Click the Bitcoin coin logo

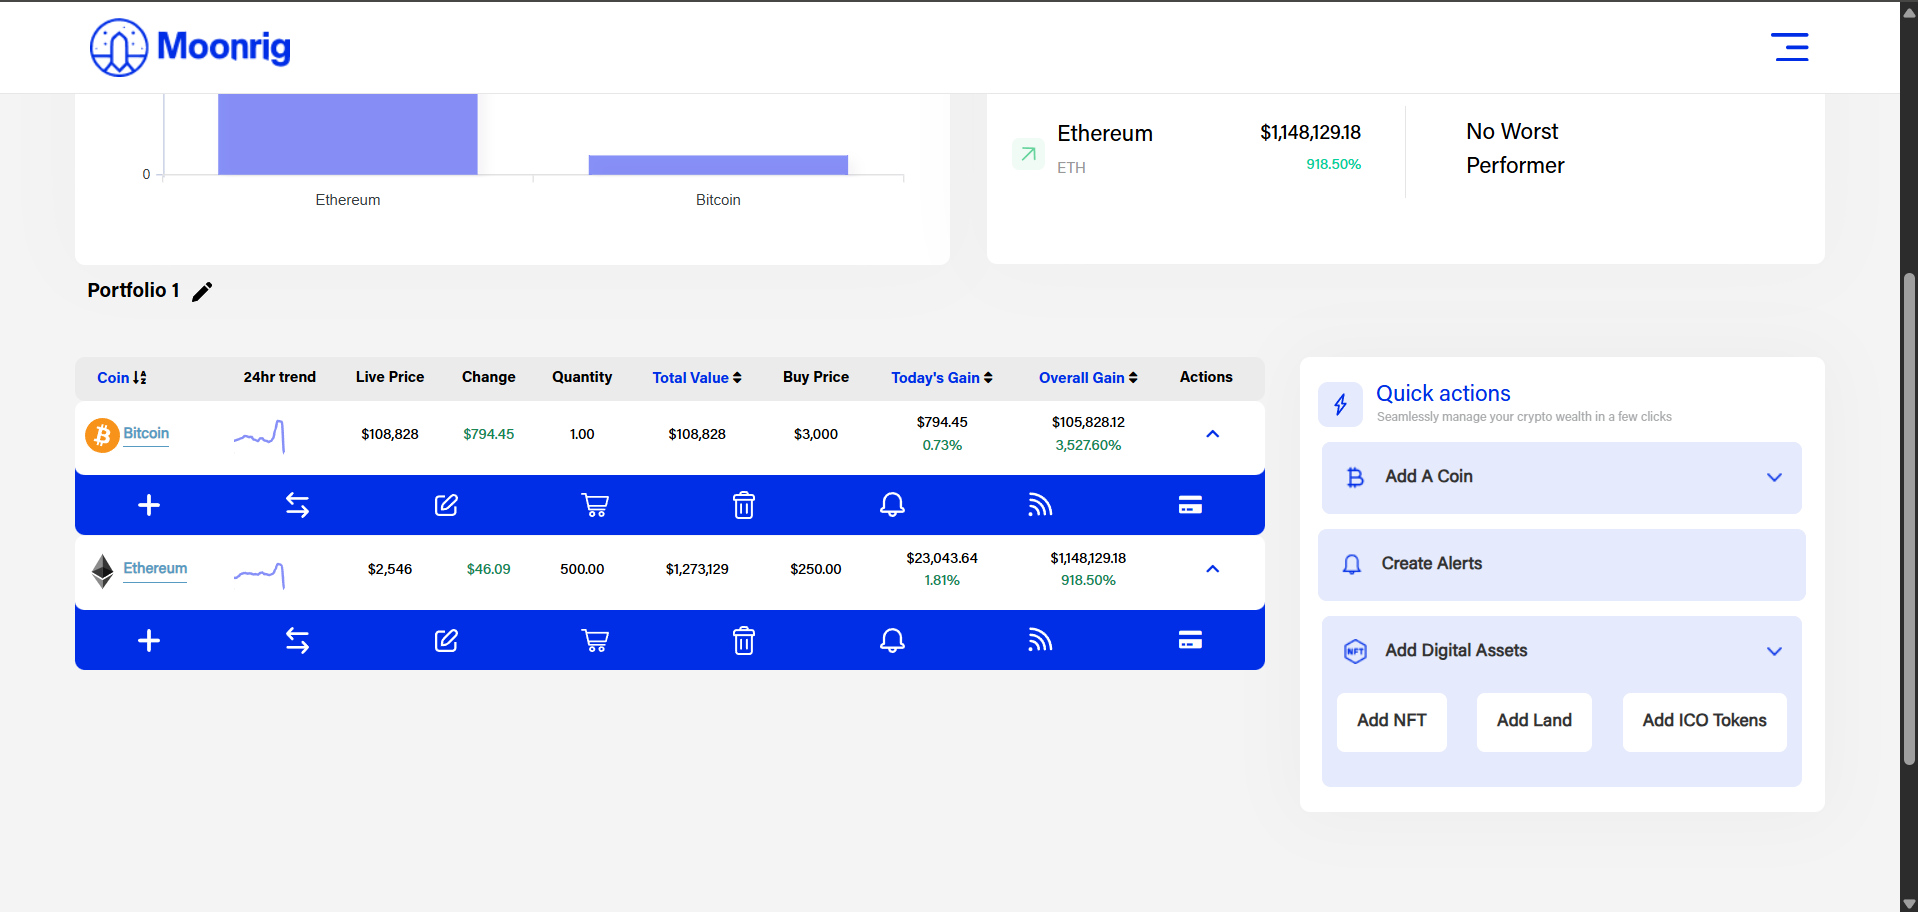102,435
